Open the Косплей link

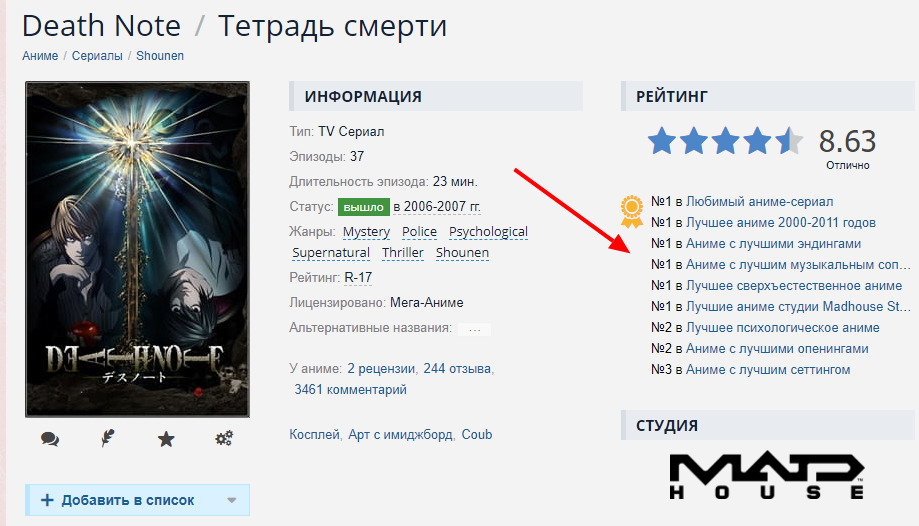pyautogui.click(x=314, y=435)
